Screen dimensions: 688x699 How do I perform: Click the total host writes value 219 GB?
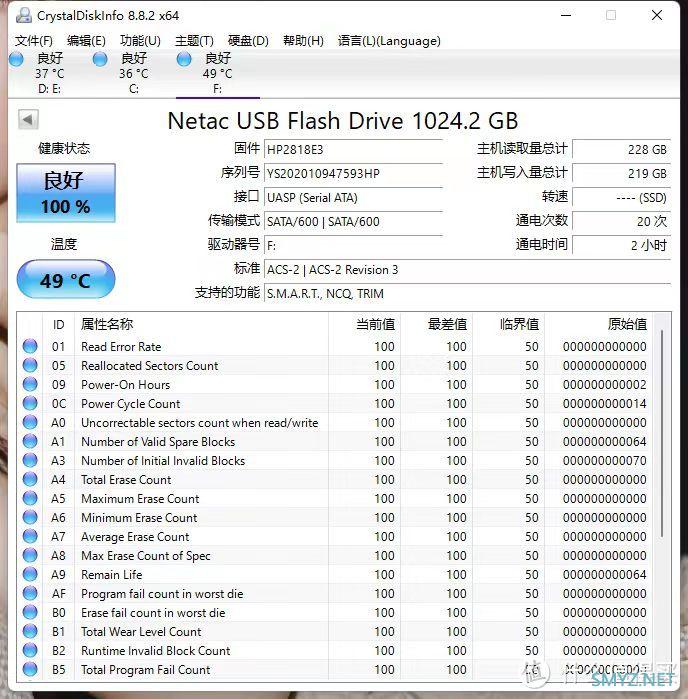[x=621, y=174]
